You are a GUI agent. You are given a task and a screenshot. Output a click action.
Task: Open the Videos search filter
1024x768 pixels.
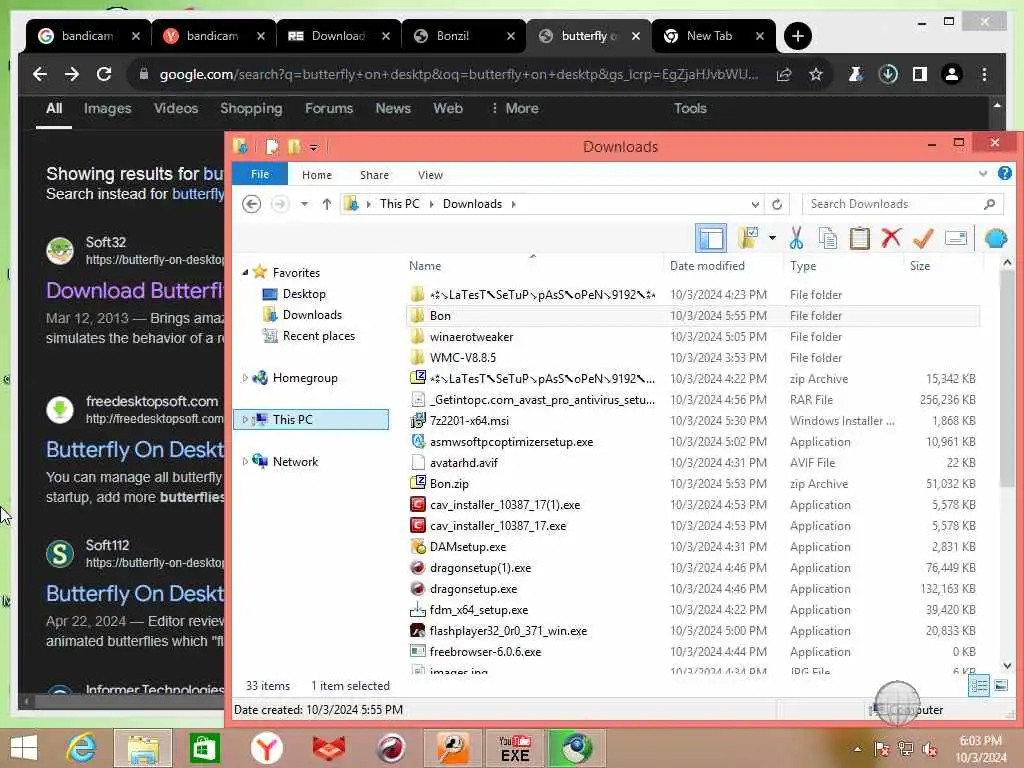point(176,108)
